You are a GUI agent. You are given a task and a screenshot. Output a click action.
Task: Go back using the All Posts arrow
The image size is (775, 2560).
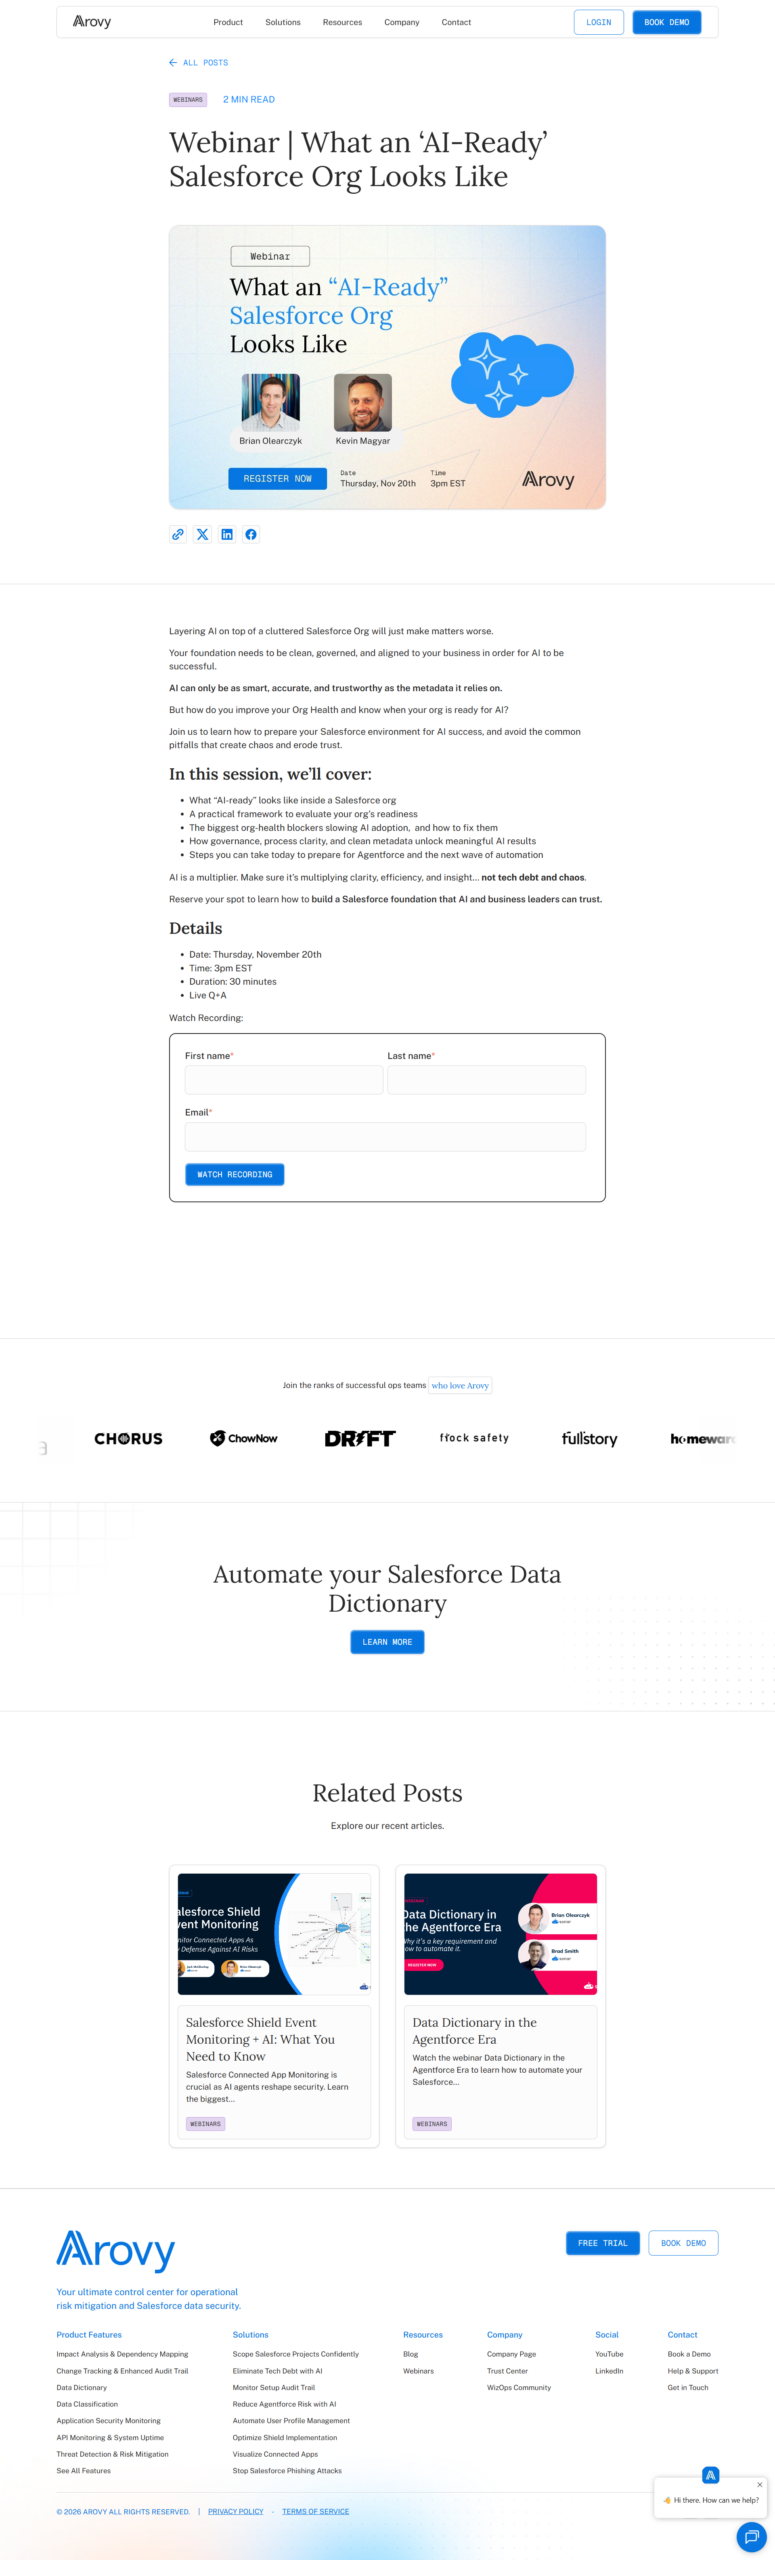tap(173, 63)
